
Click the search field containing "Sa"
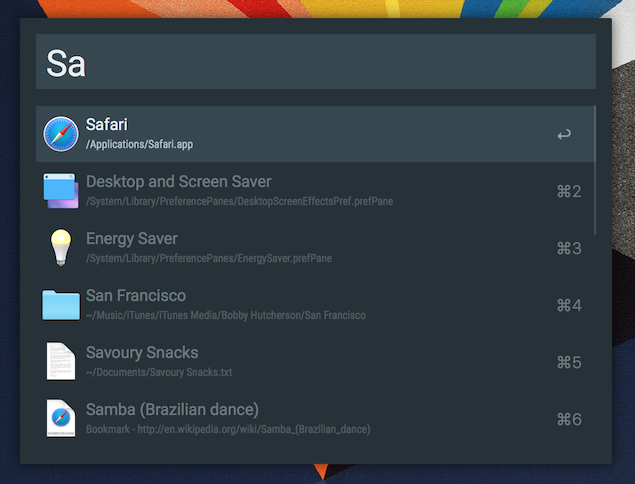pos(316,62)
